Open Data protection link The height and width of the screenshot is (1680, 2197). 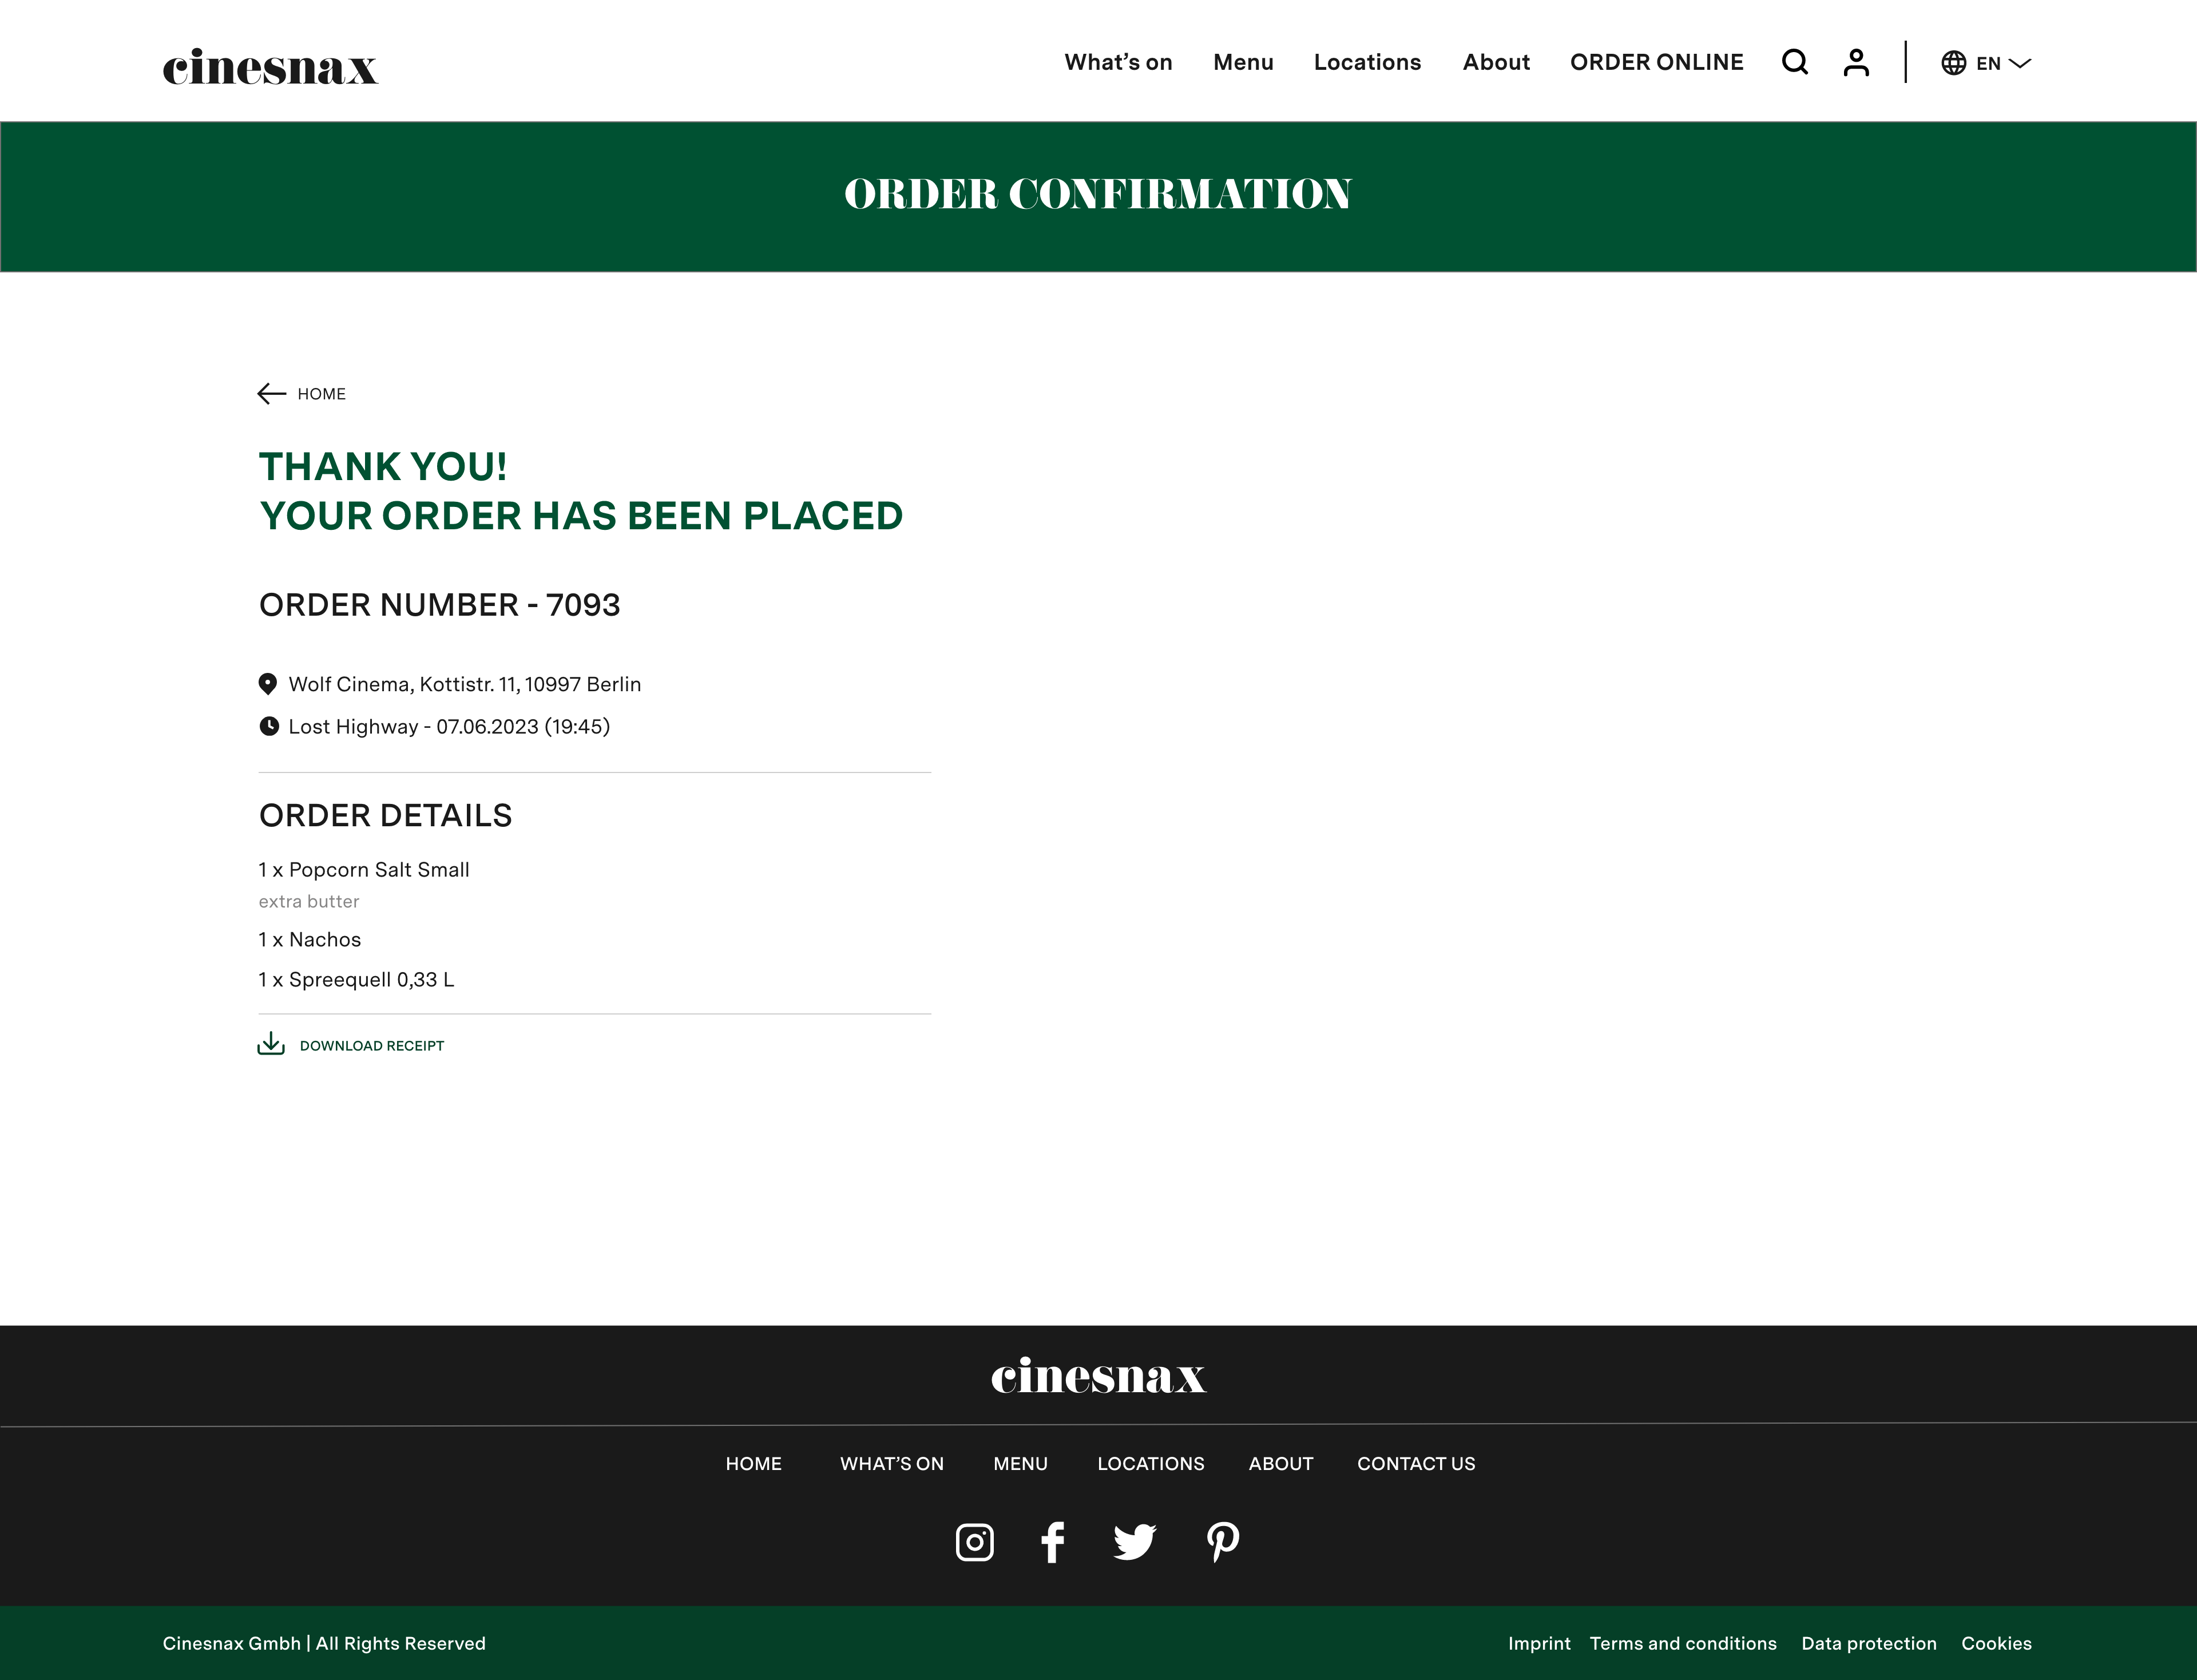pyautogui.click(x=1868, y=1643)
